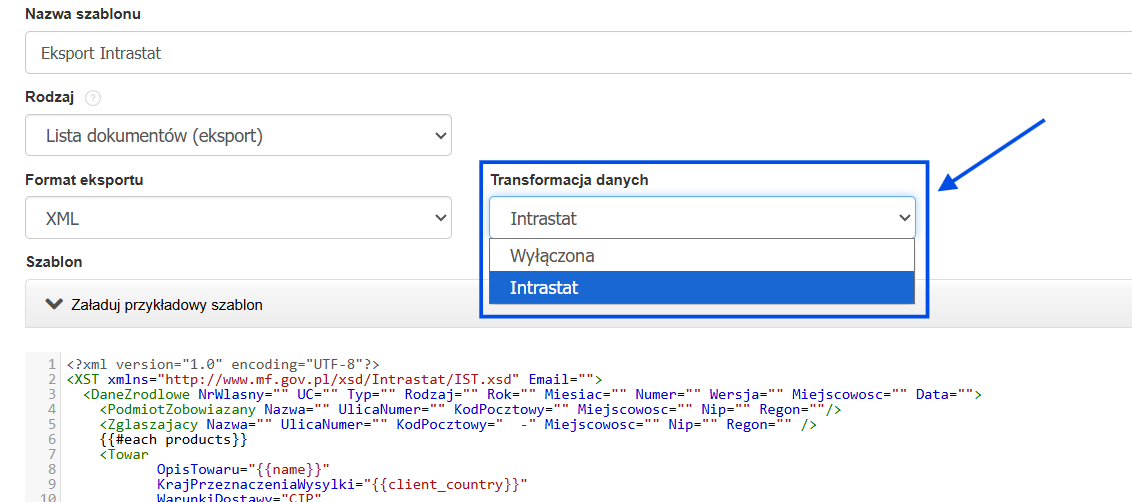
Task: Click the Nazwa szablonu input field
Action: point(578,53)
